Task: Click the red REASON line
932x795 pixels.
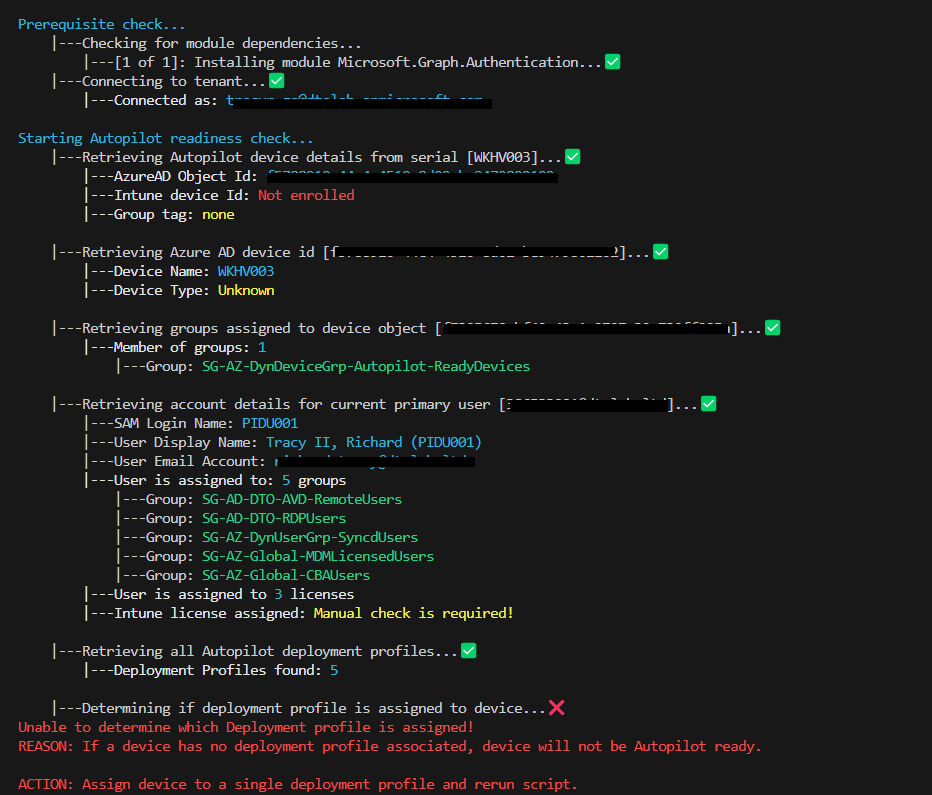Action: 389,747
